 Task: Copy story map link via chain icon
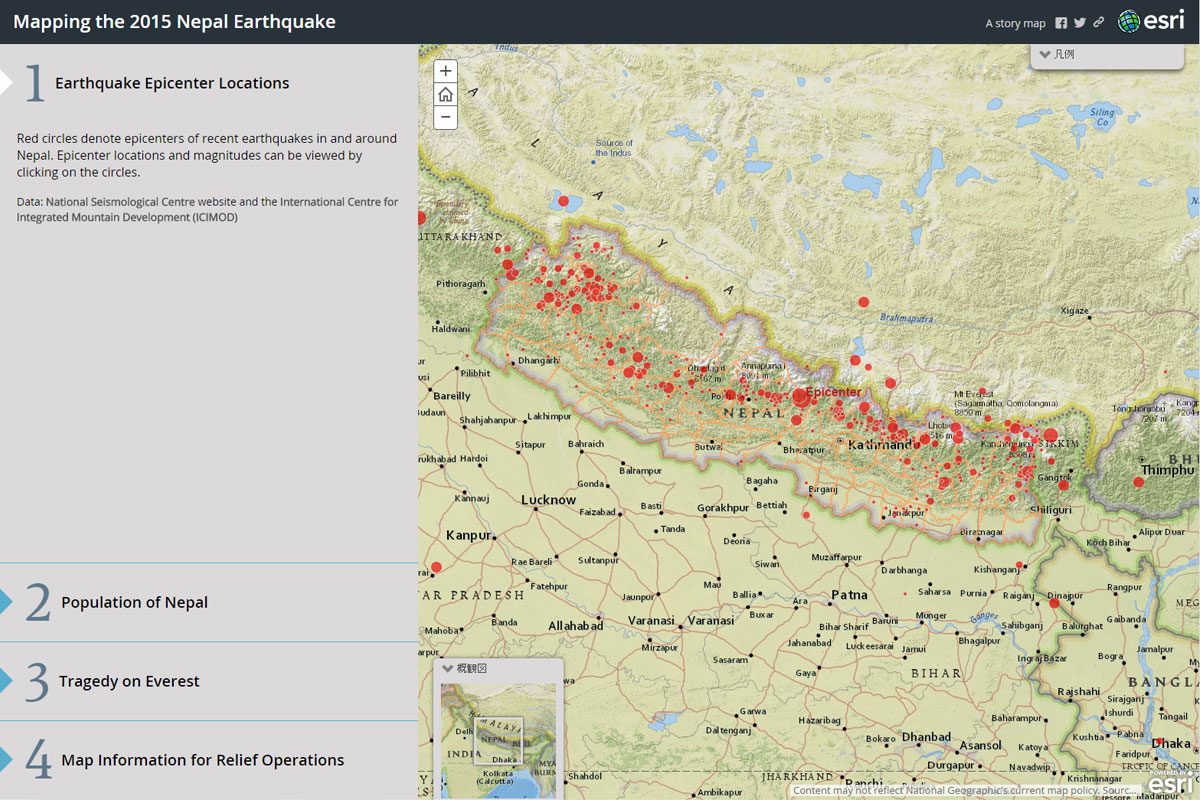pyautogui.click(x=1098, y=23)
